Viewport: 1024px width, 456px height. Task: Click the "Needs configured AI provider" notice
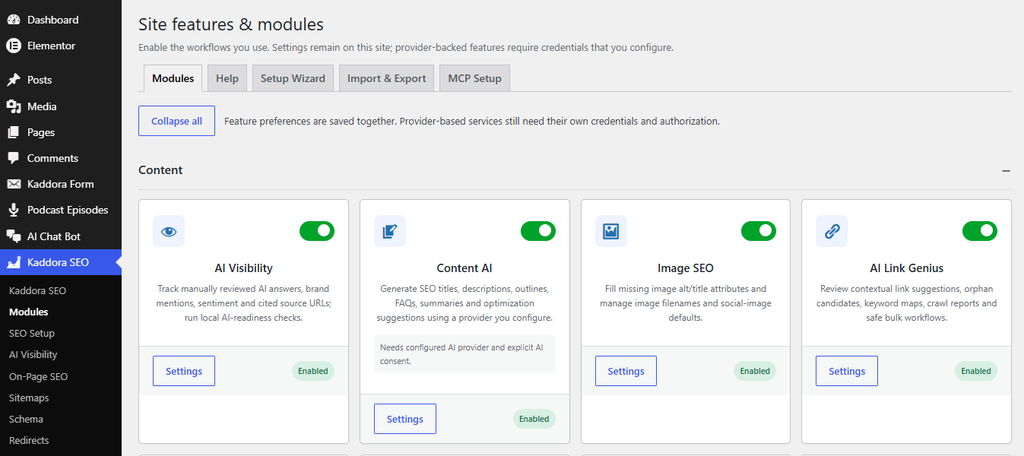[464, 354]
